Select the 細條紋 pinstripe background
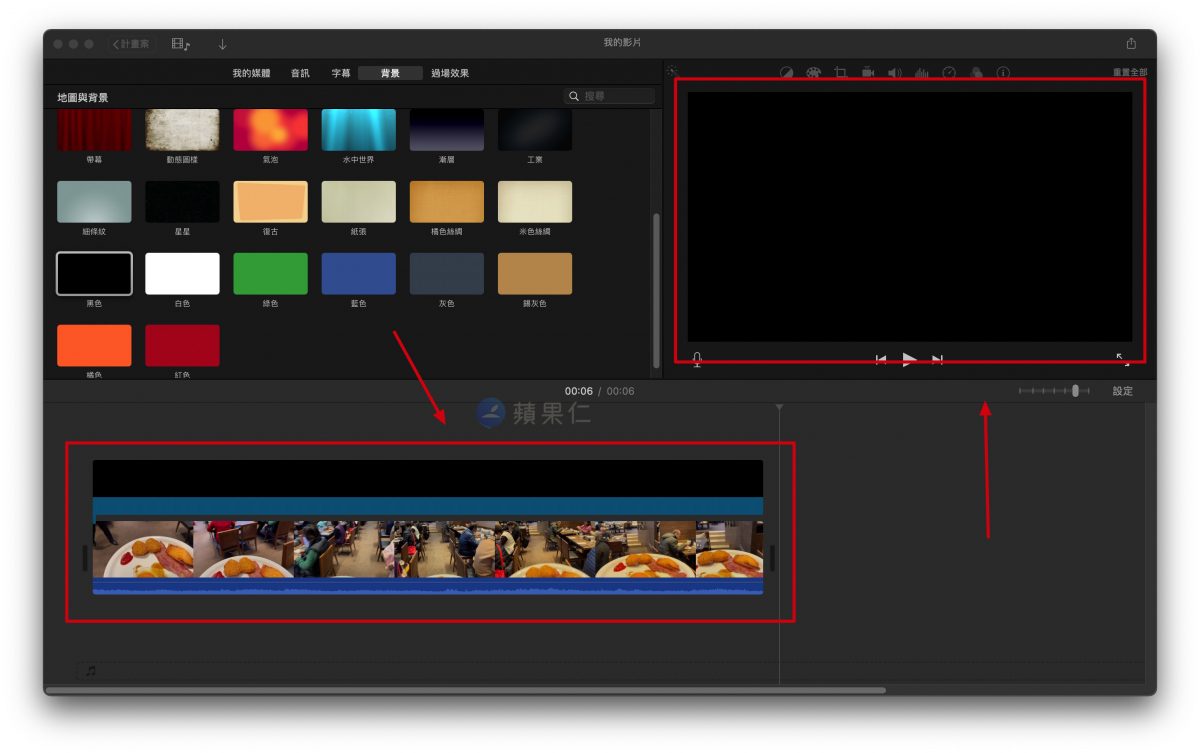Screen dimensions: 1200x753 pos(94,202)
